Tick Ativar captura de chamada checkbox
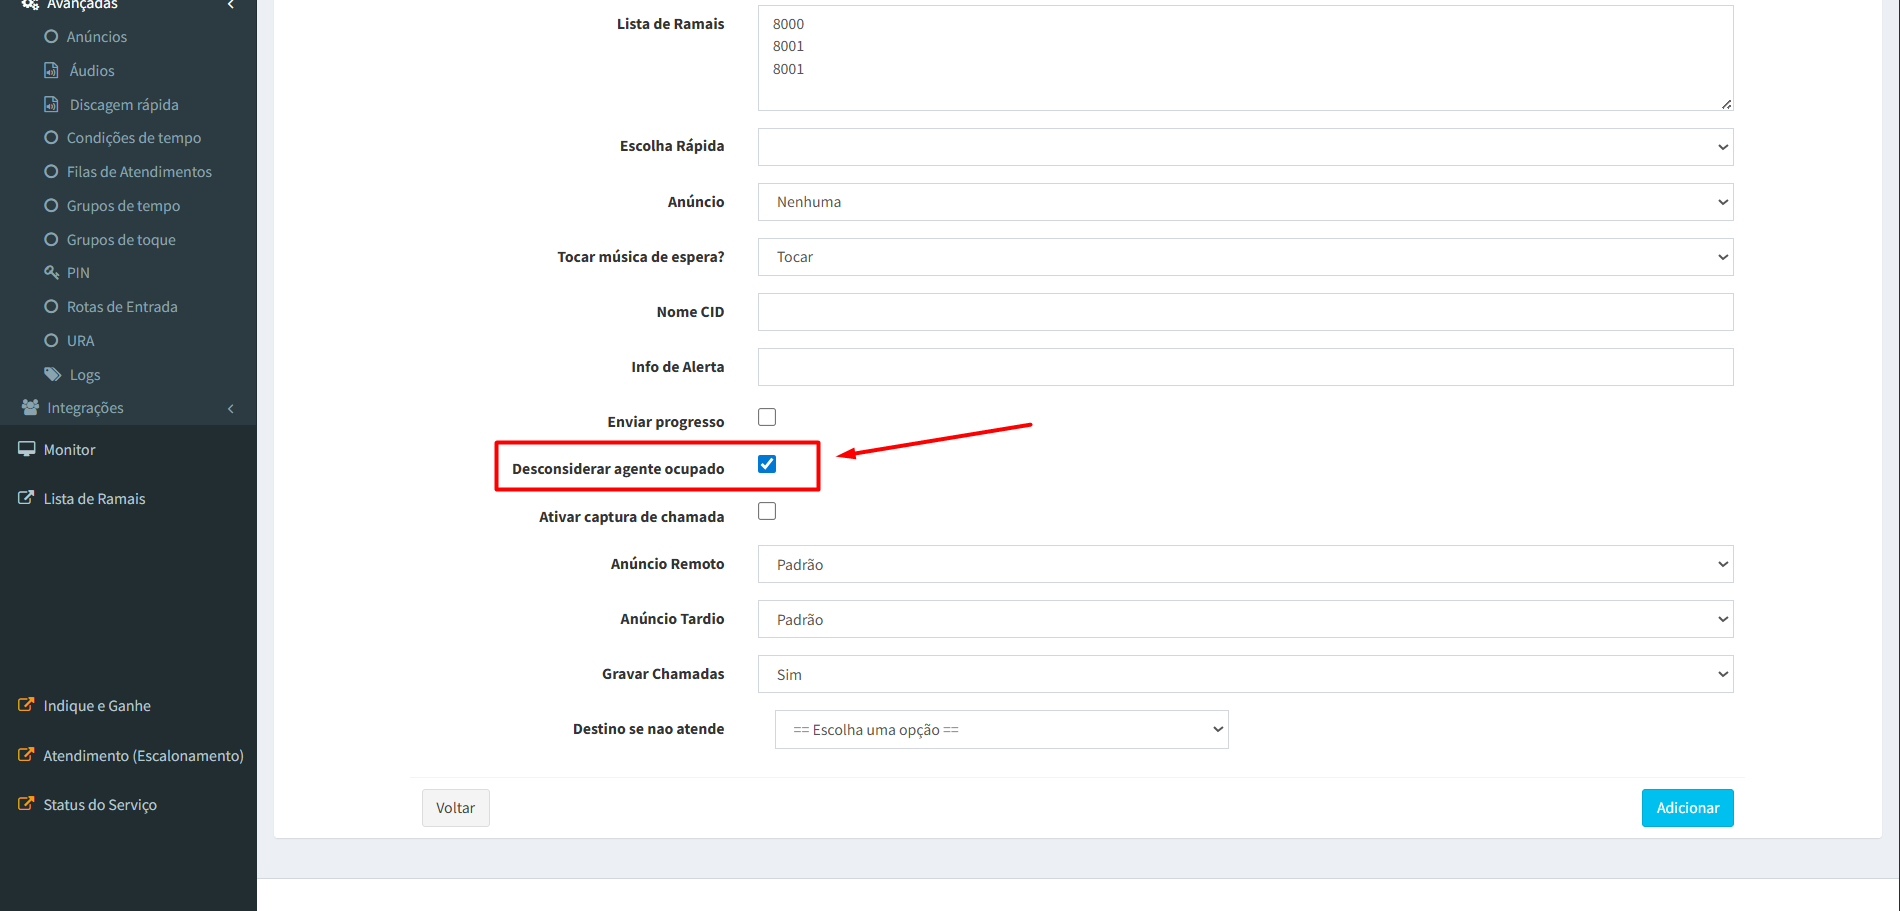The width and height of the screenshot is (1900, 911). click(767, 511)
